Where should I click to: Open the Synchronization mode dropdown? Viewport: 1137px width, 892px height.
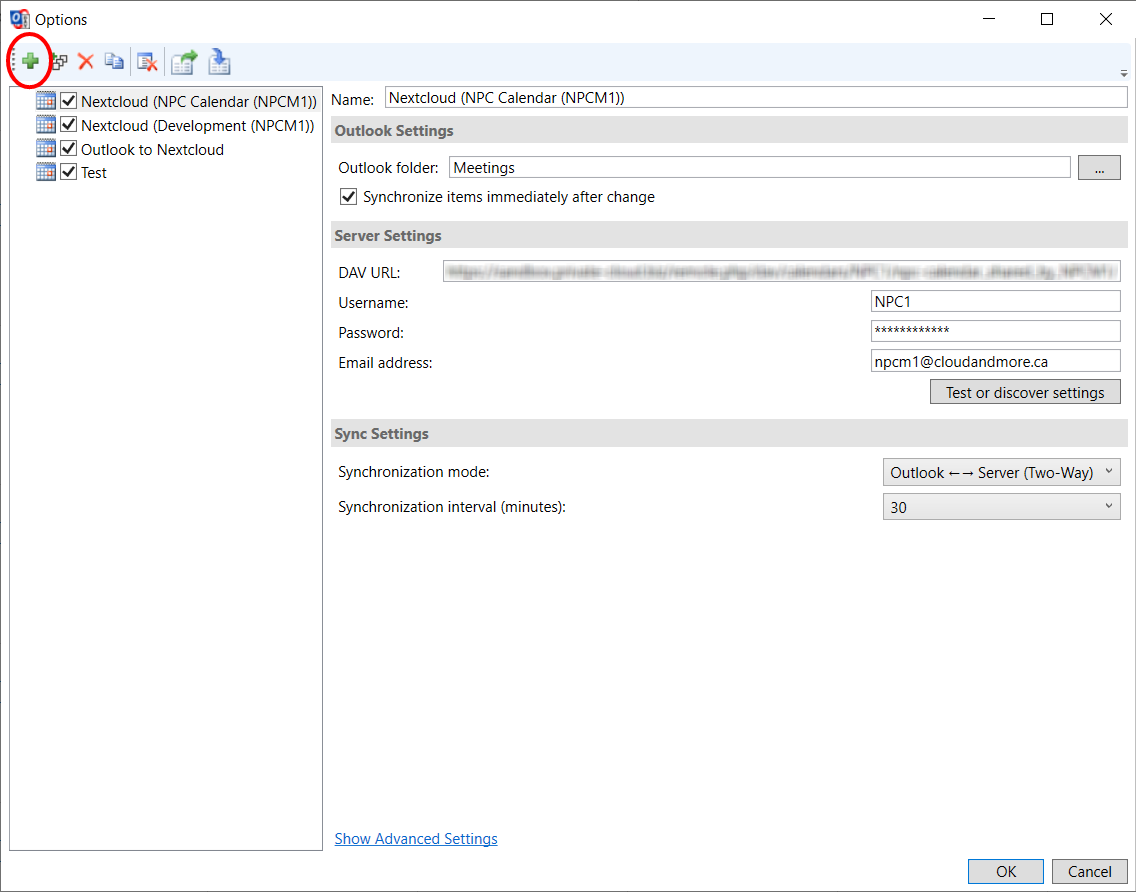pyautogui.click(x=1001, y=472)
